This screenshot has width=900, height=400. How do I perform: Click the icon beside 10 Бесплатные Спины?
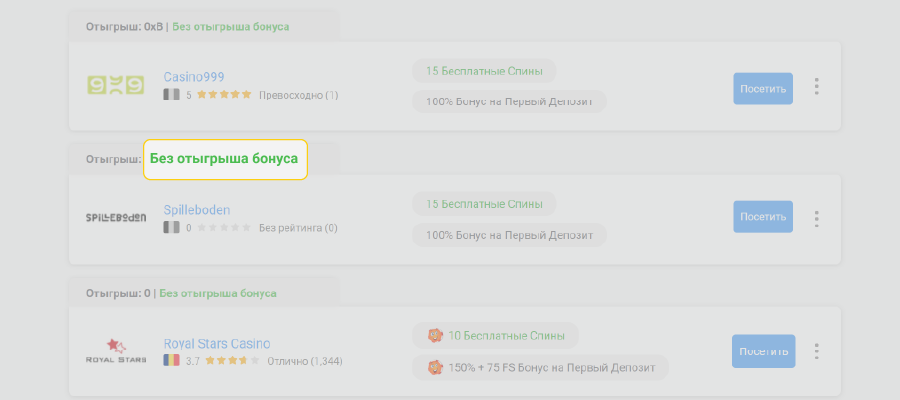point(434,336)
